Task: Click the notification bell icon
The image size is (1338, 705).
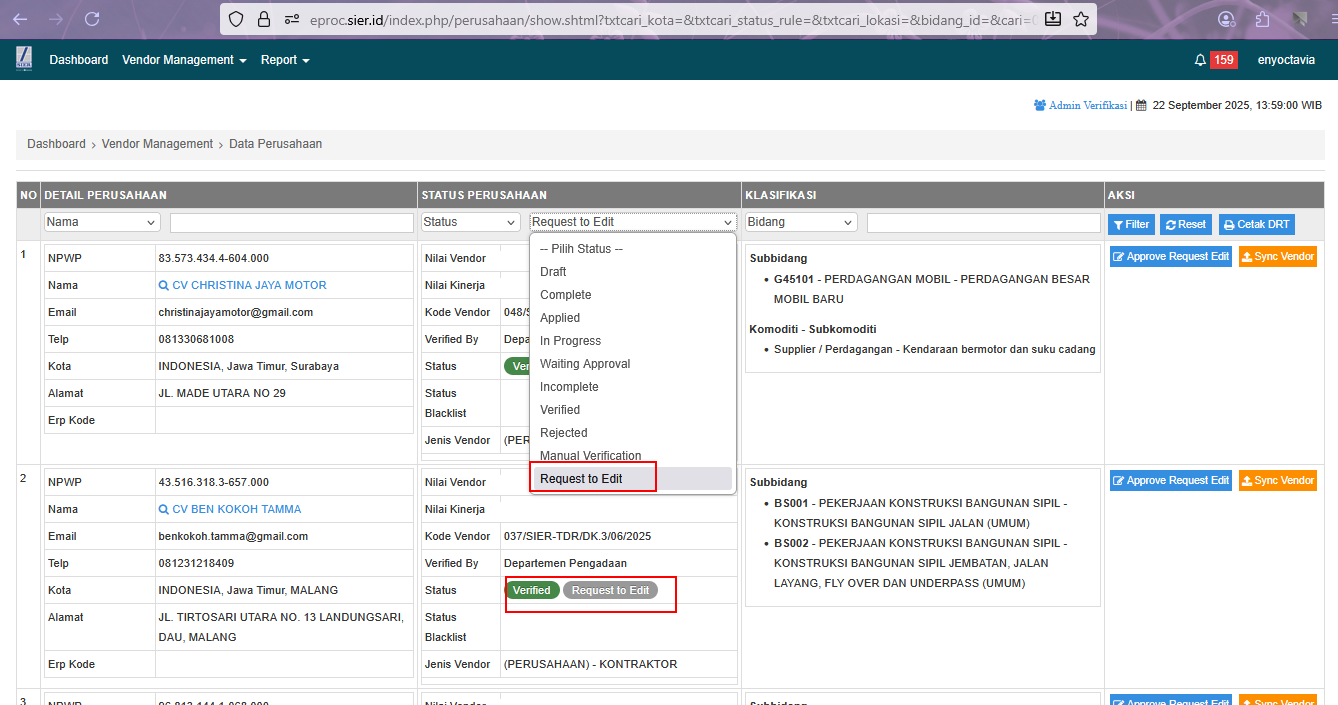Action: tap(1200, 60)
